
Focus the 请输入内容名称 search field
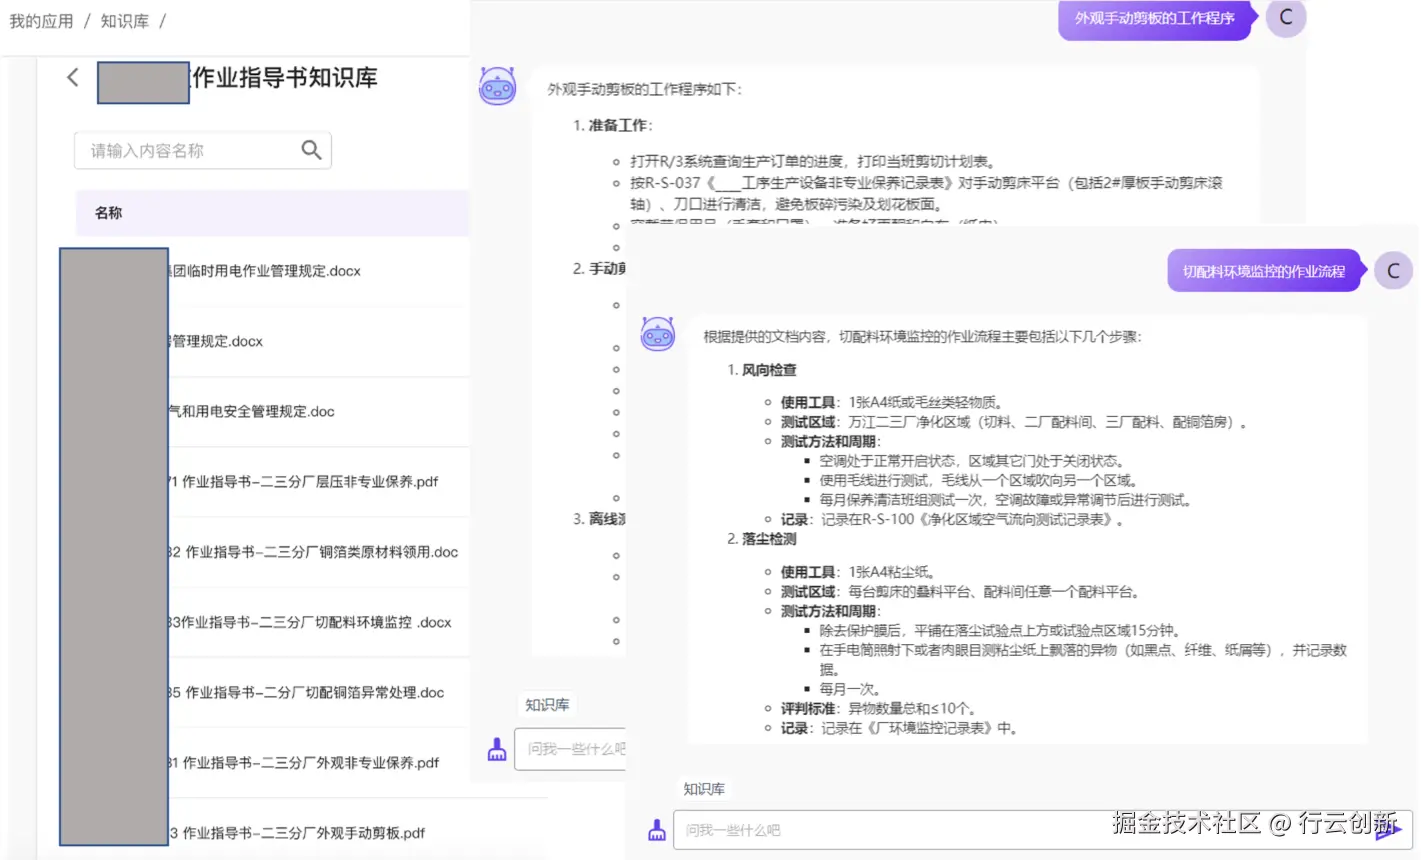[202, 150]
